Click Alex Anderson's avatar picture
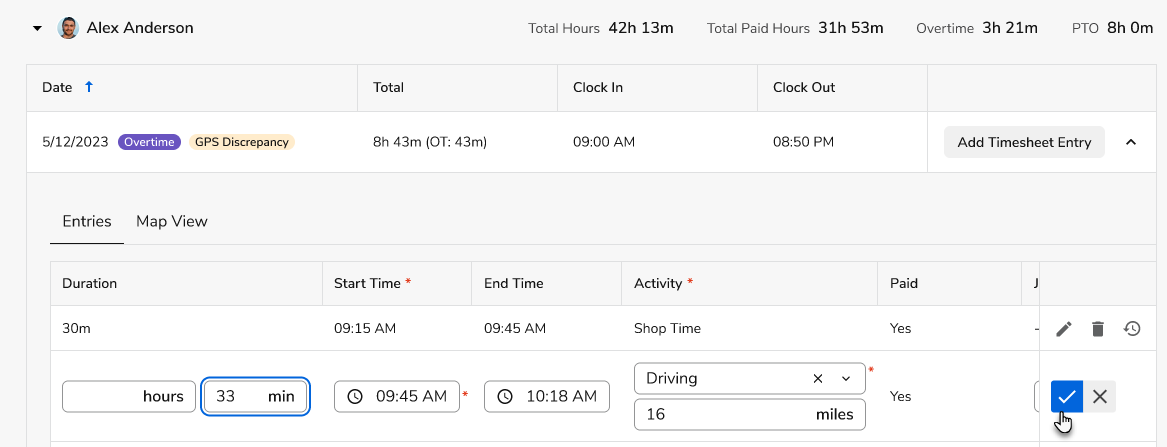1167x447 pixels. coord(68,28)
